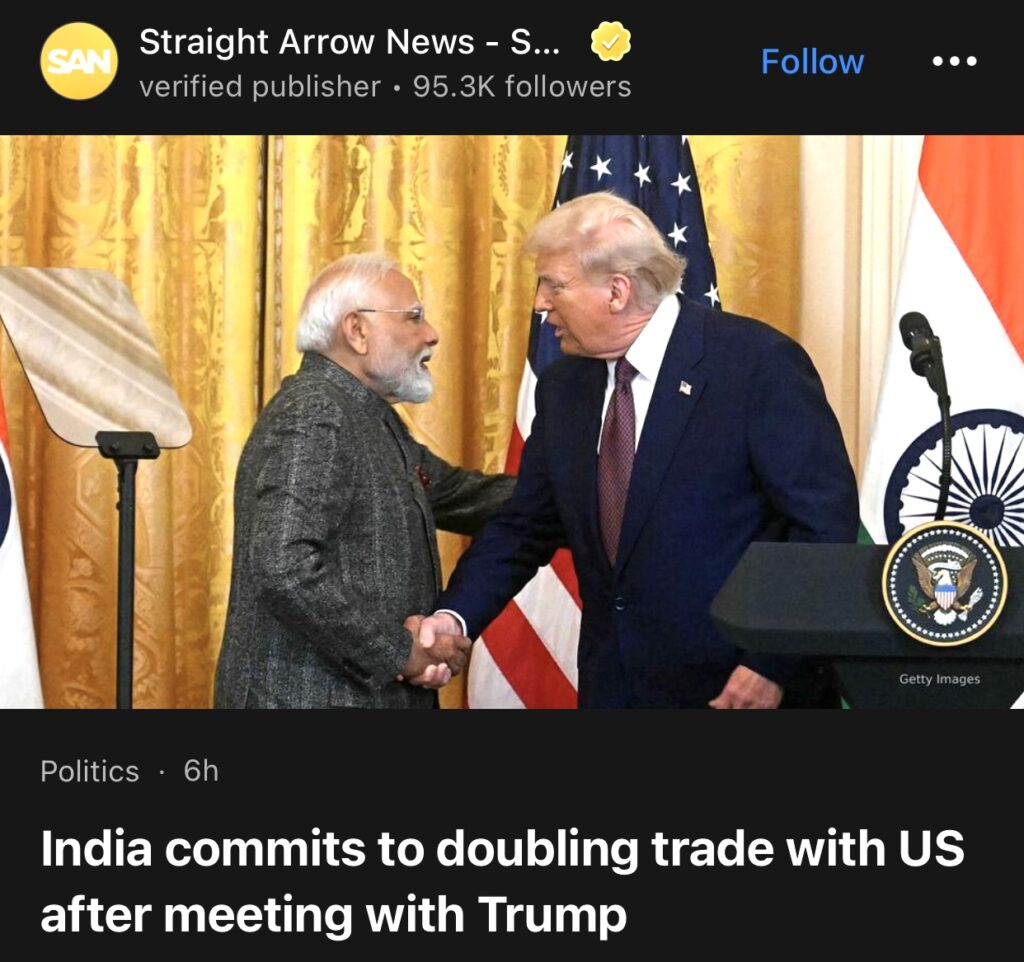This screenshot has height=962, width=1024.
Task: Follow Straight Arrow News
Action: [x=812, y=62]
